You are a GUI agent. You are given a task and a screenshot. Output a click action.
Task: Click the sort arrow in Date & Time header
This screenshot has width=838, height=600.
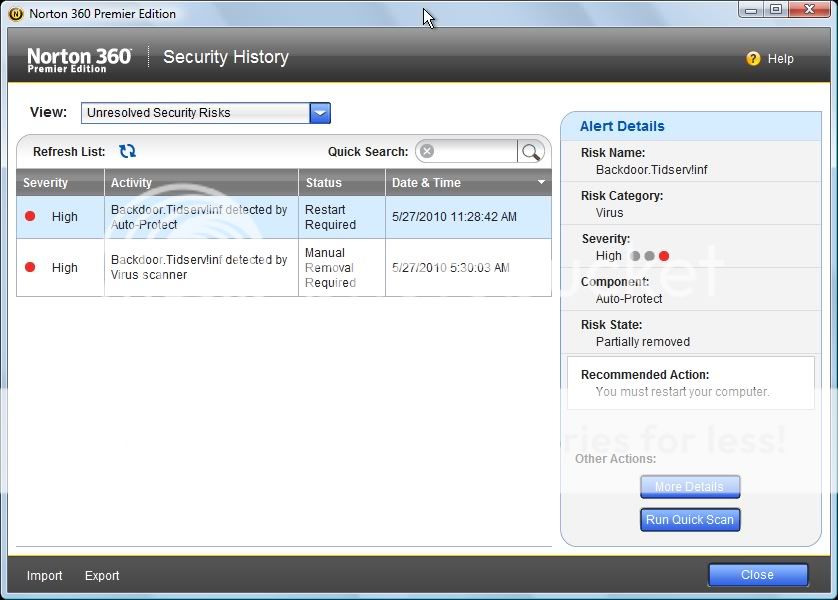click(540, 182)
